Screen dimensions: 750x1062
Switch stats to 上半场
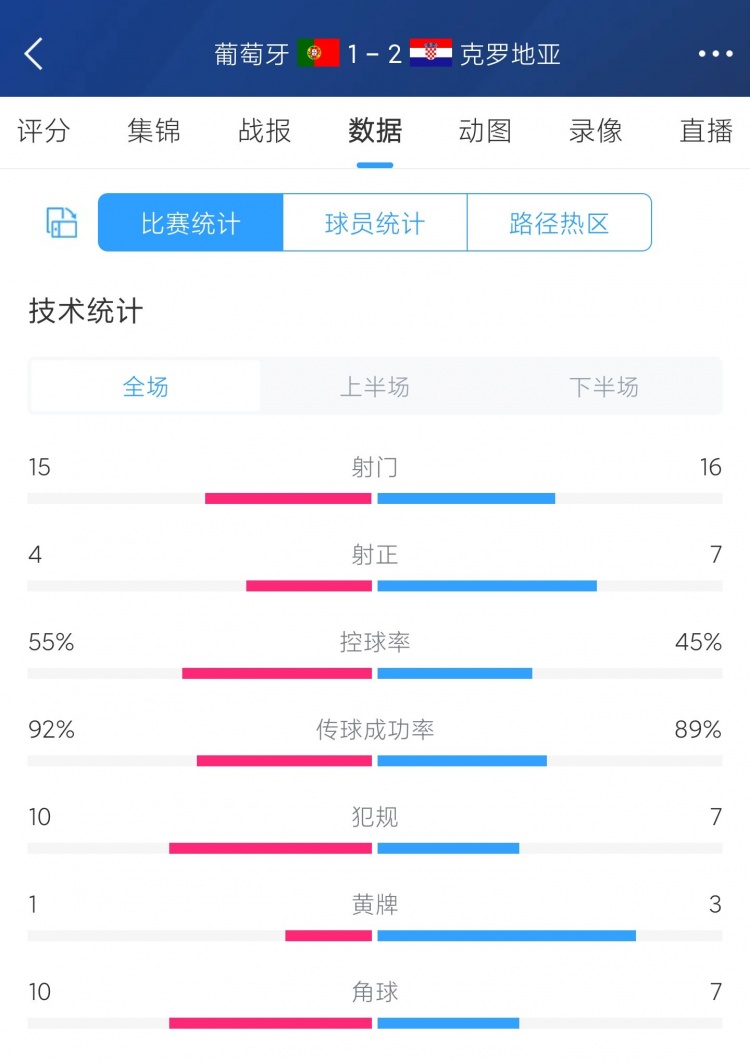[x=375, y=387]
